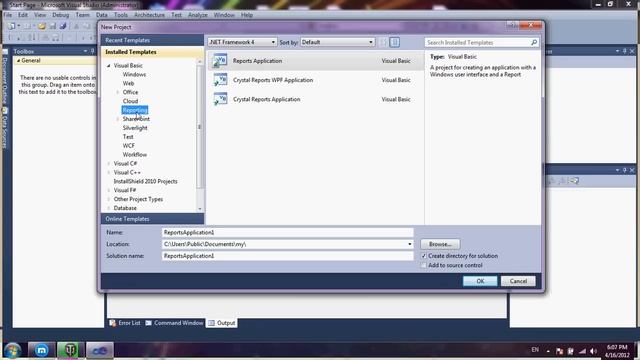Screen dimensions: 640x360
Task: Open the Debug menu
Action: coord(60,15)
